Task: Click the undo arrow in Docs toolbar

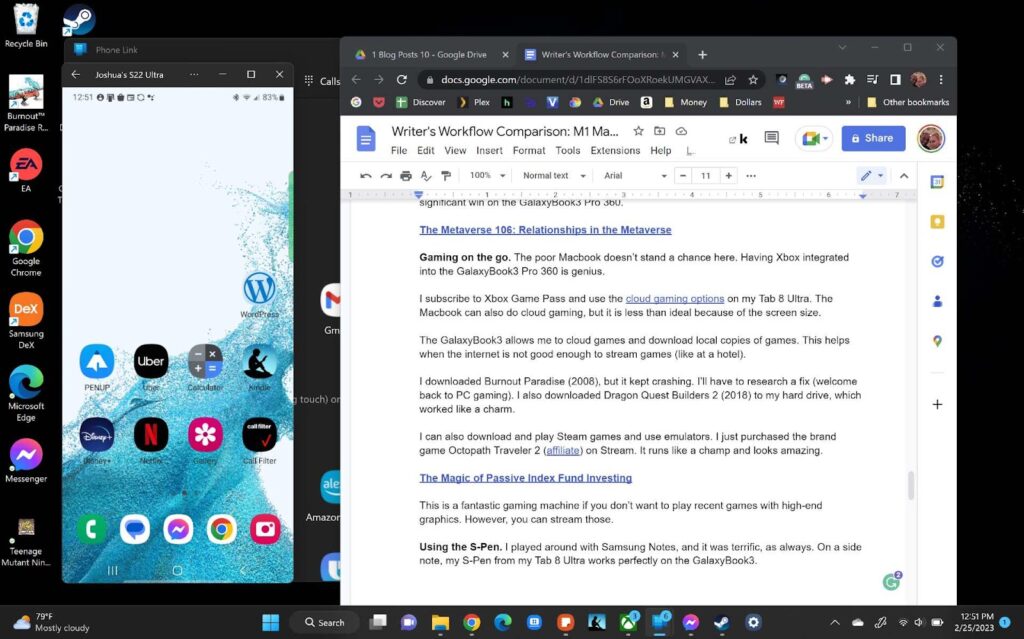Action: tap(366, 176)
